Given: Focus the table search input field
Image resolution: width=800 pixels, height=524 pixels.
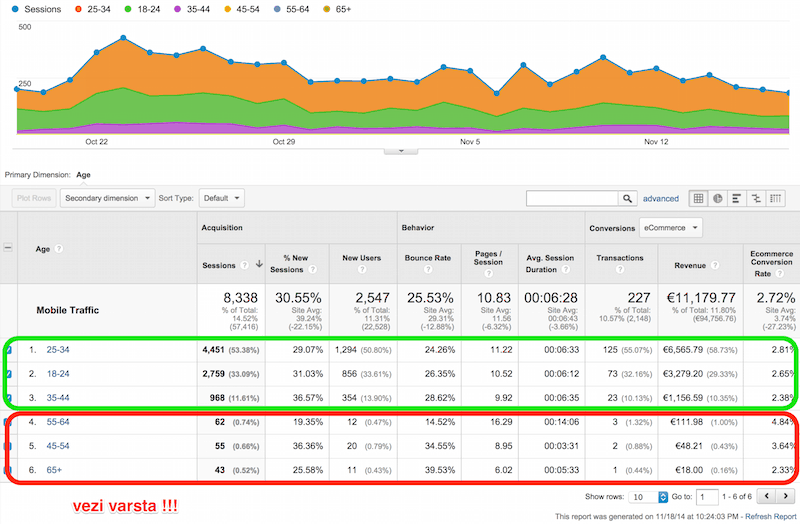Looking at the screenshot, I should (x=572, y=198).
